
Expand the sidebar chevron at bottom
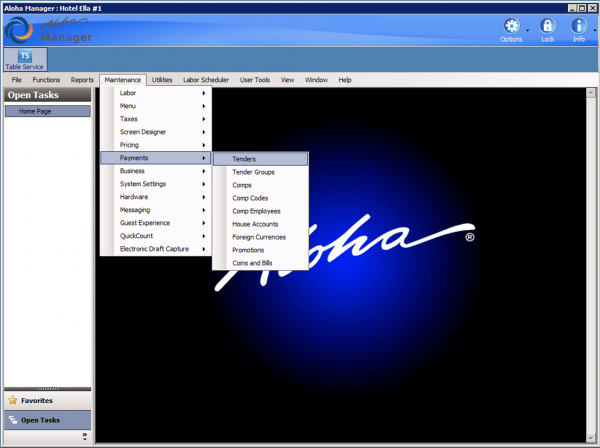click(85, 436)
